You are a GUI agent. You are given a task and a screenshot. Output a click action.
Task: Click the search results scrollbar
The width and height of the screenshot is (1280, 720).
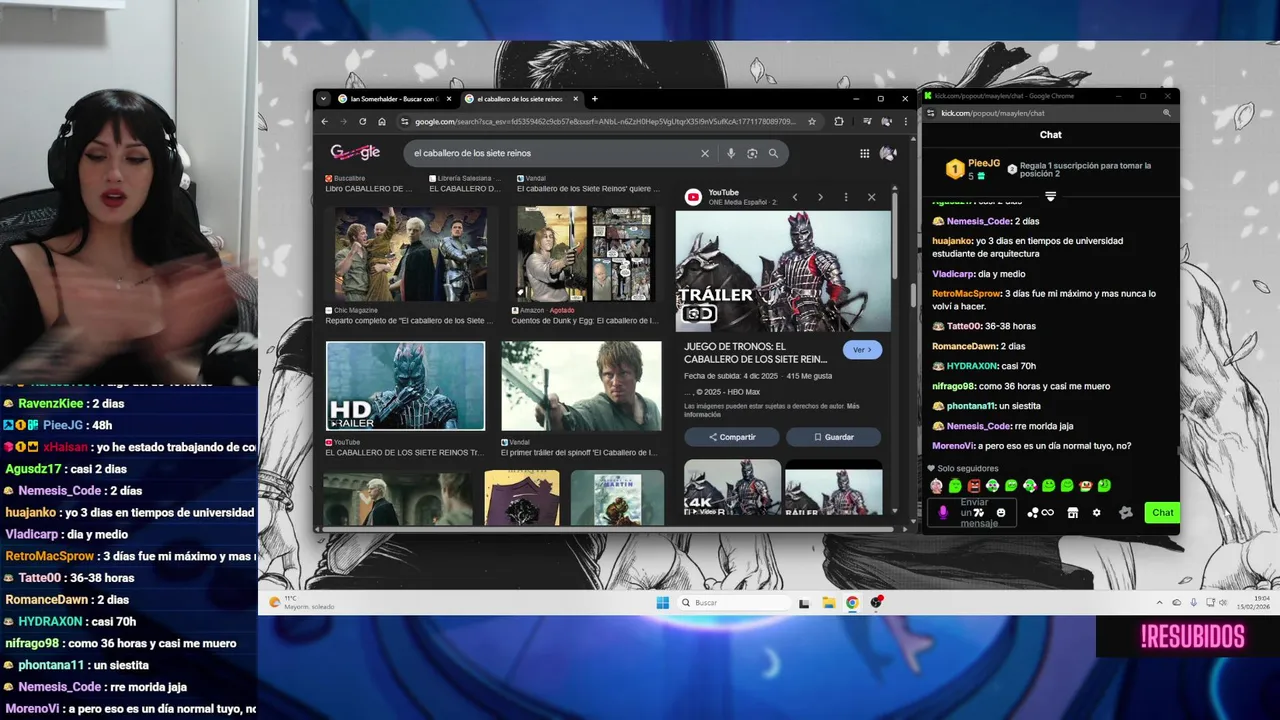(x=914, y=295)
